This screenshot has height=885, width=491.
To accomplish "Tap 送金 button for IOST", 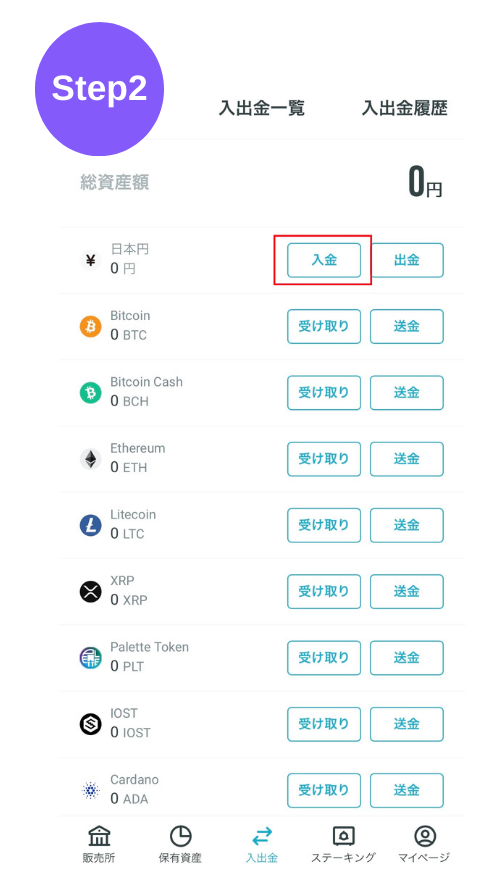I will tap(407, 724).
